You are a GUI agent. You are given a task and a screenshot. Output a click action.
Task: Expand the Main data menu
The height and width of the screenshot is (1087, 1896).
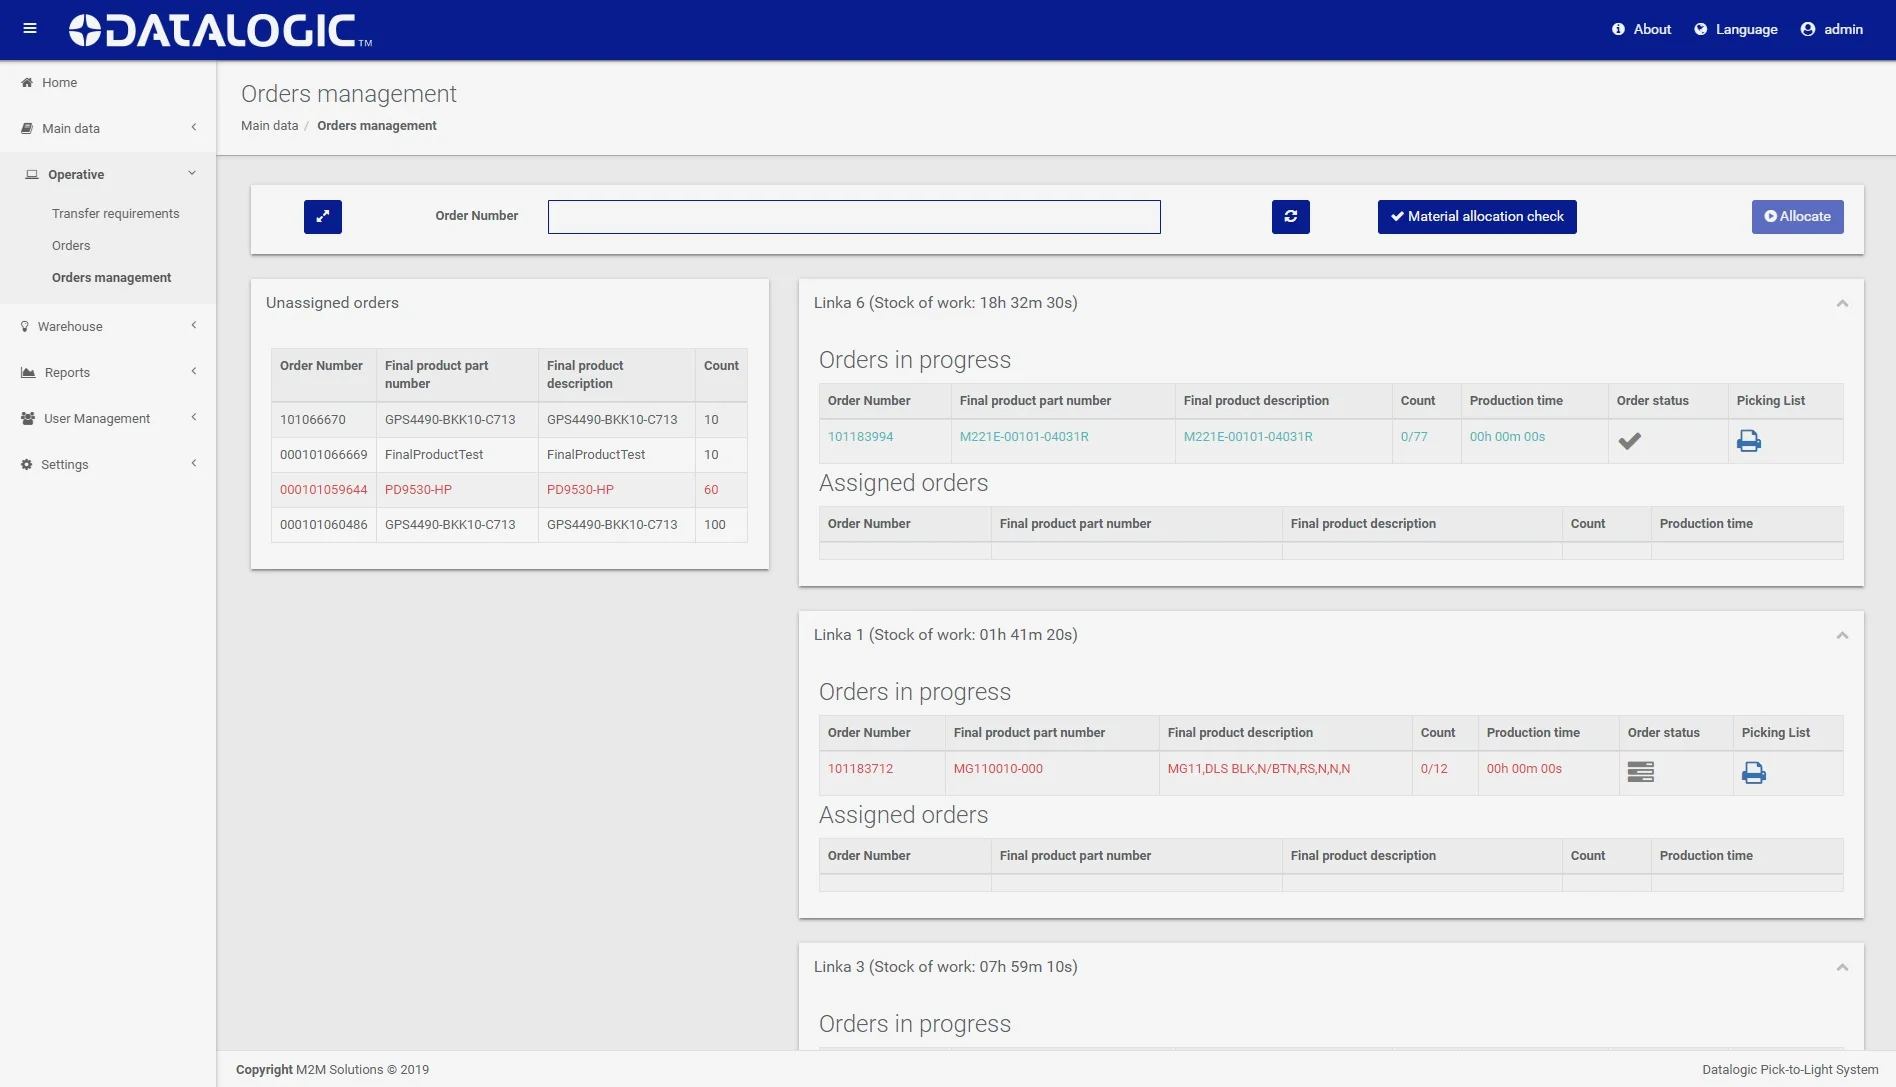coord(108,128)
